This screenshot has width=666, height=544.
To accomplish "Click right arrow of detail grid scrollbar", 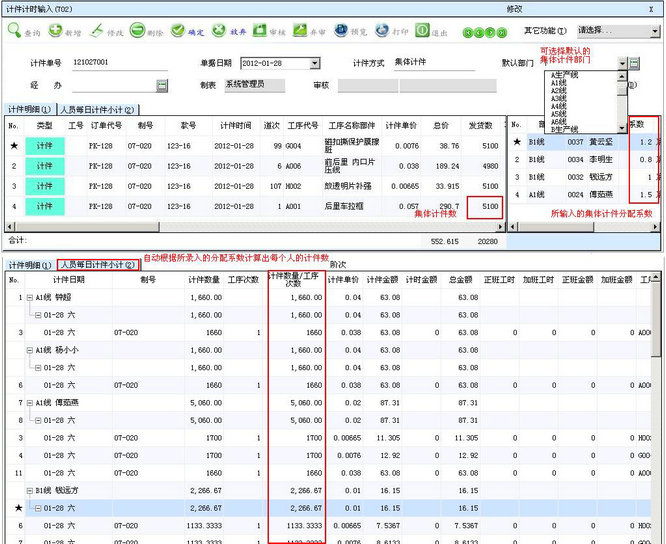I will 501,227.
